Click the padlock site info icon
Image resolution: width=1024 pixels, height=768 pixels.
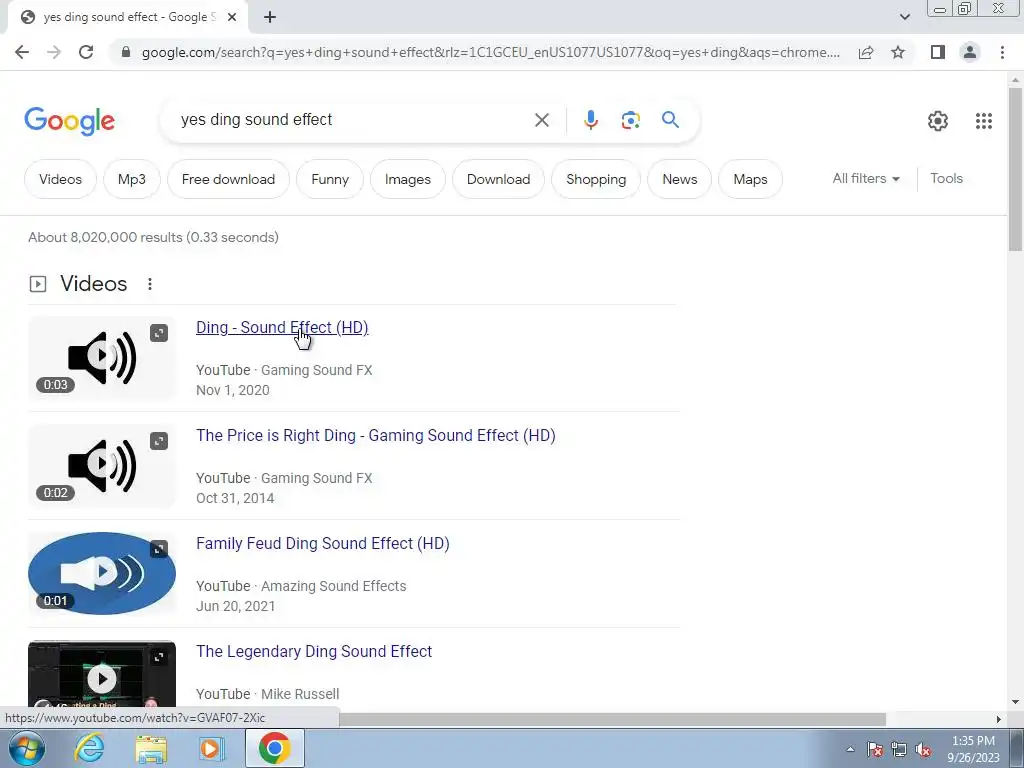[126, 52]
